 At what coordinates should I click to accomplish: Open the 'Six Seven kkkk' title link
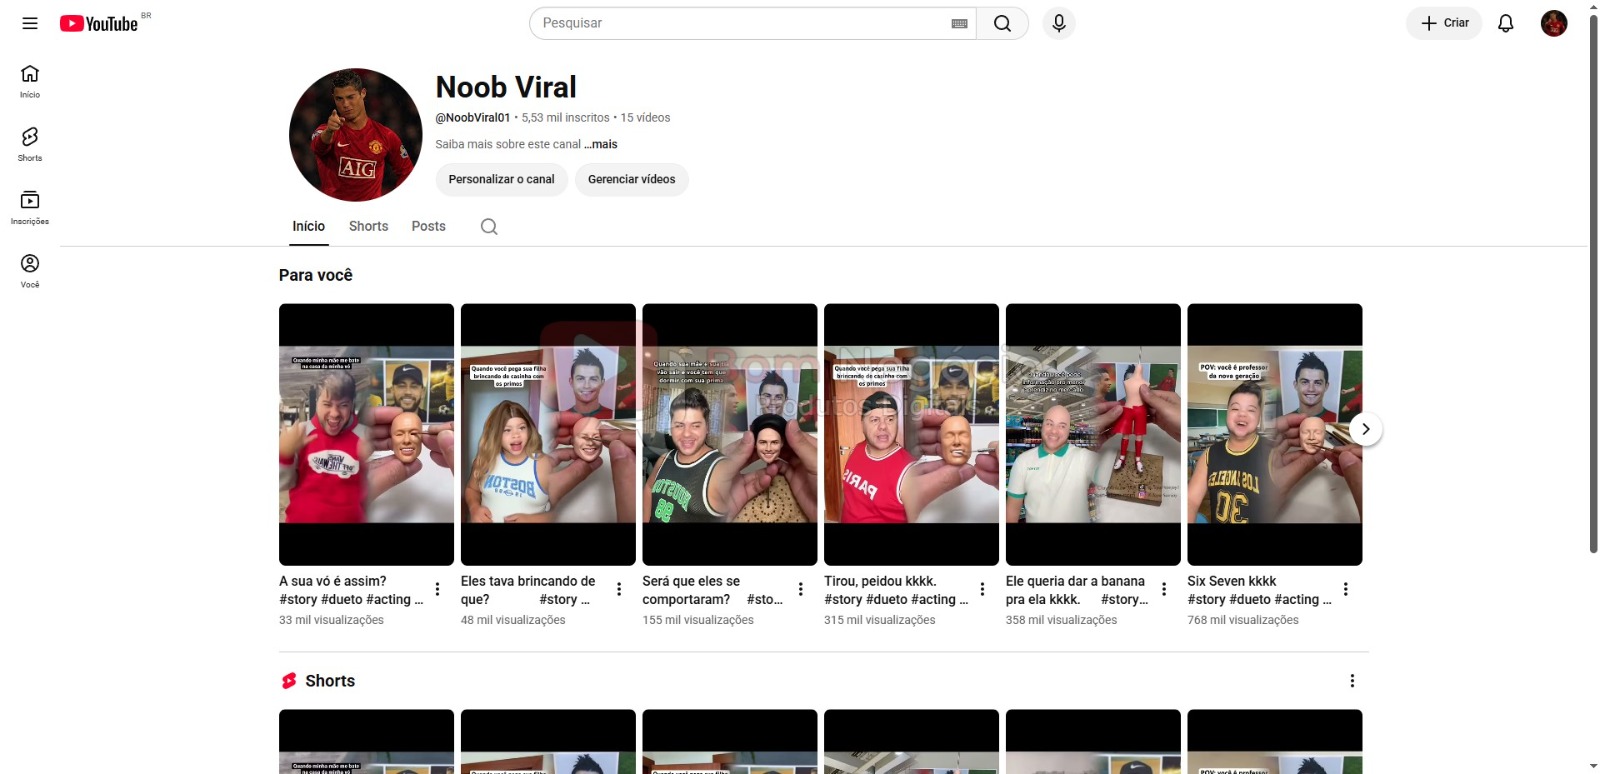click(x=1260, y=590)
